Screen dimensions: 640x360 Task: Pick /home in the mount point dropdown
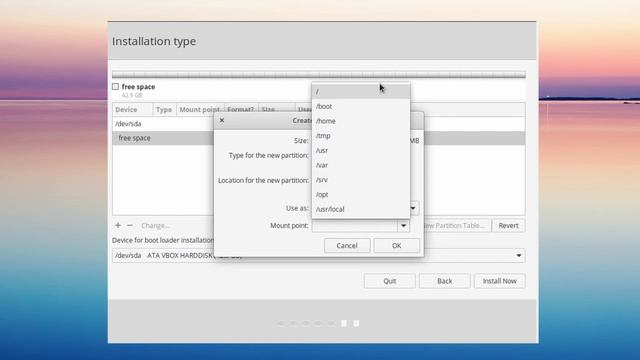point(360,121)
